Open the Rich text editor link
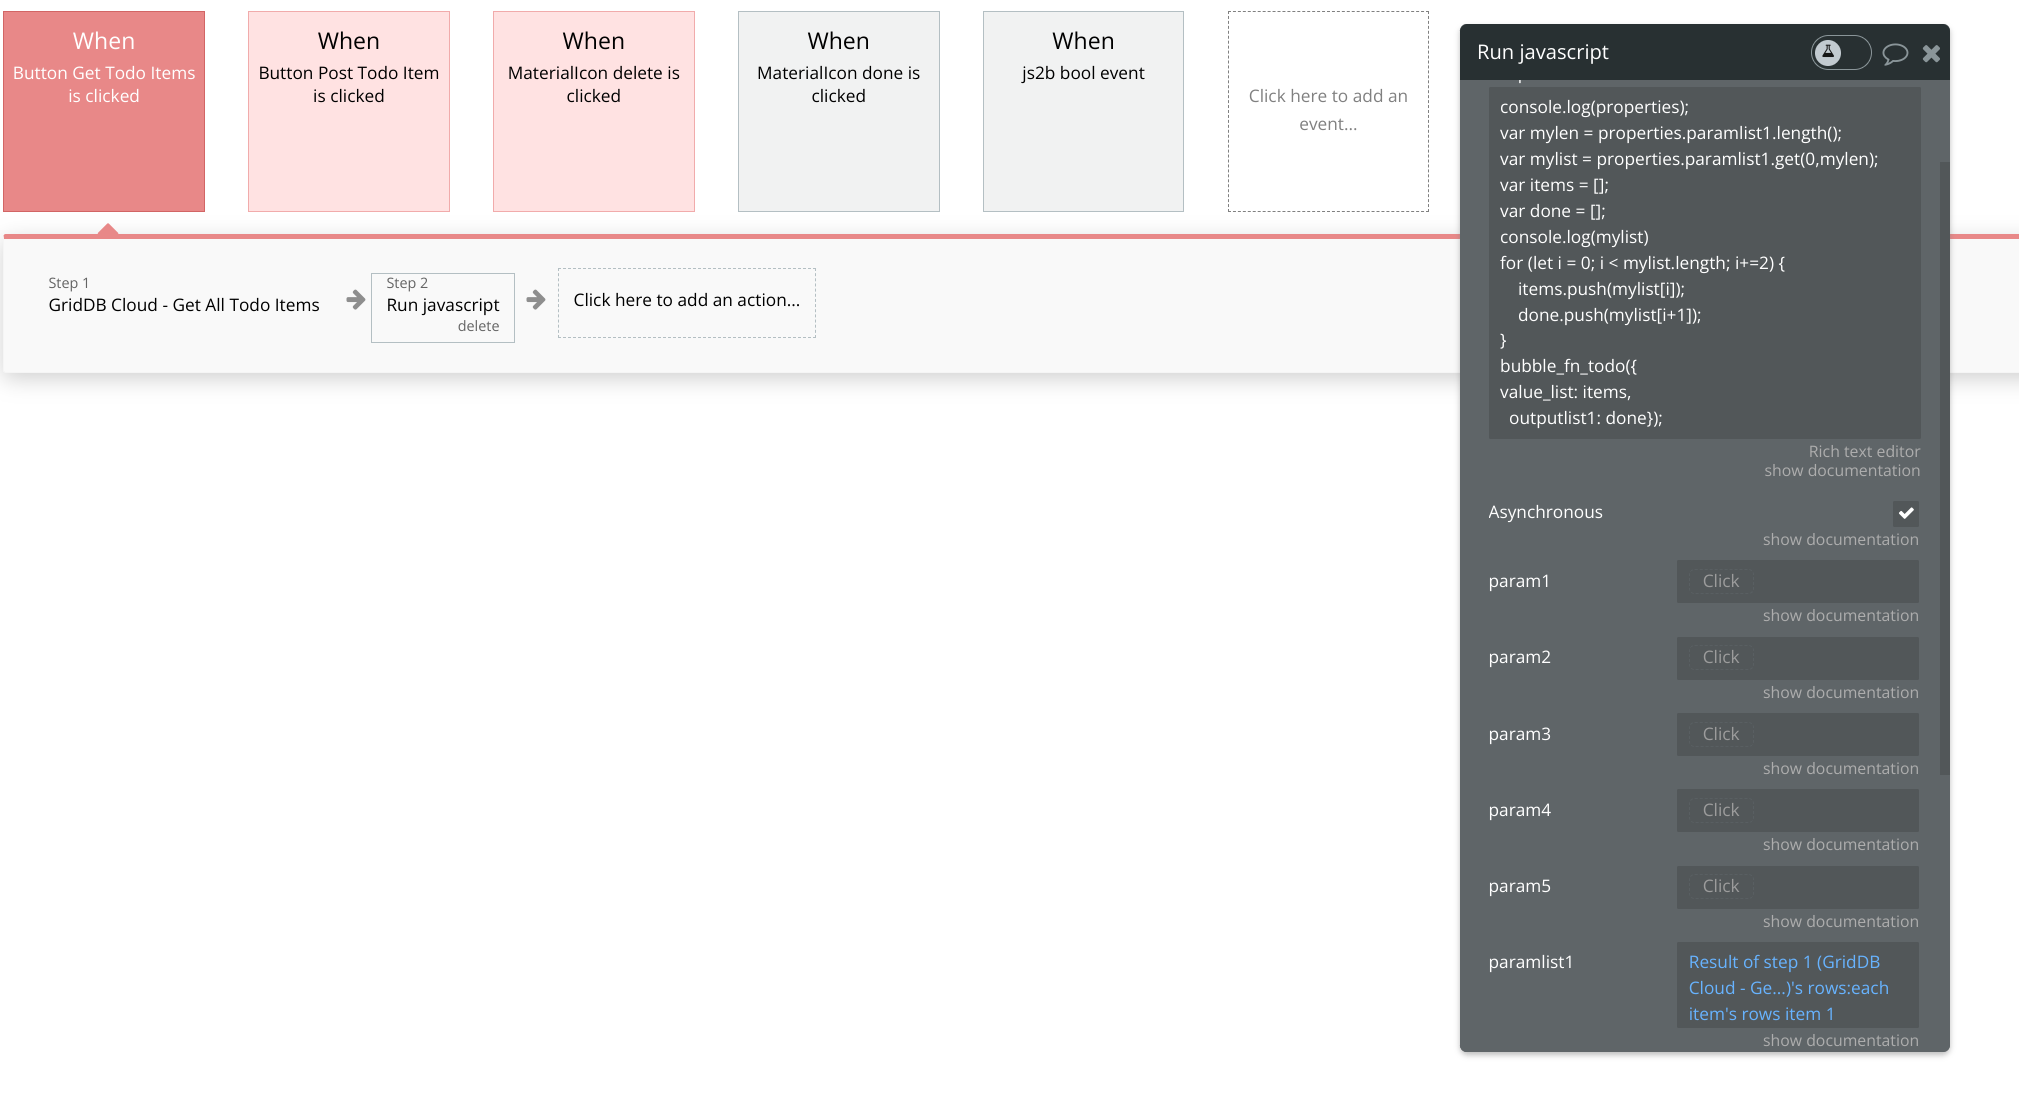This screenshot has height=1093, width=2019. click(x=1863, y=451)
